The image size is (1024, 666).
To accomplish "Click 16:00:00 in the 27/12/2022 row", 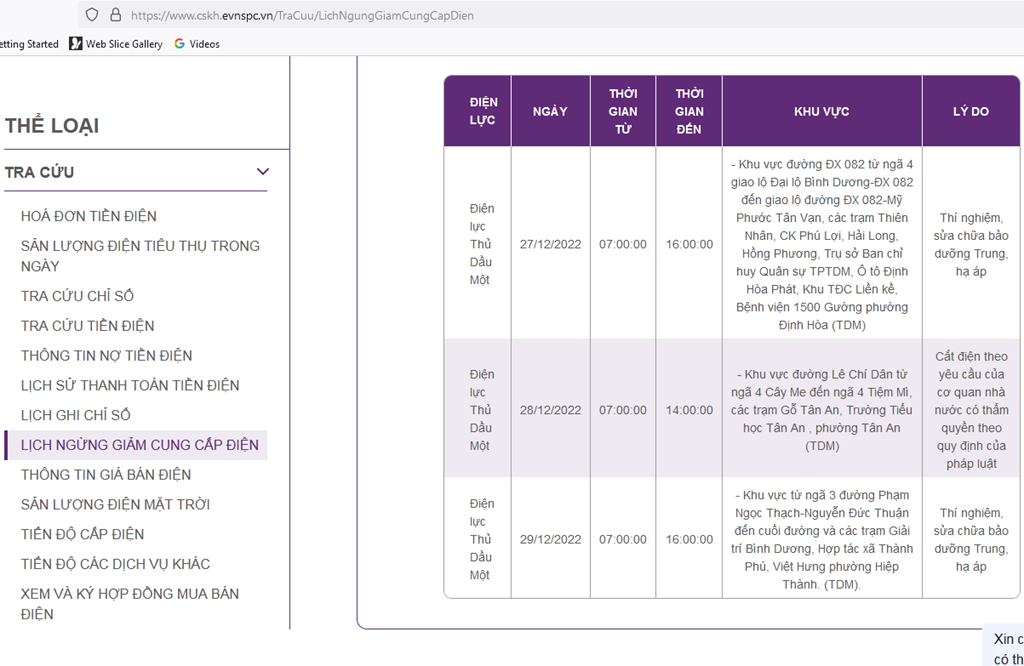I will click(x=689, y=244).
